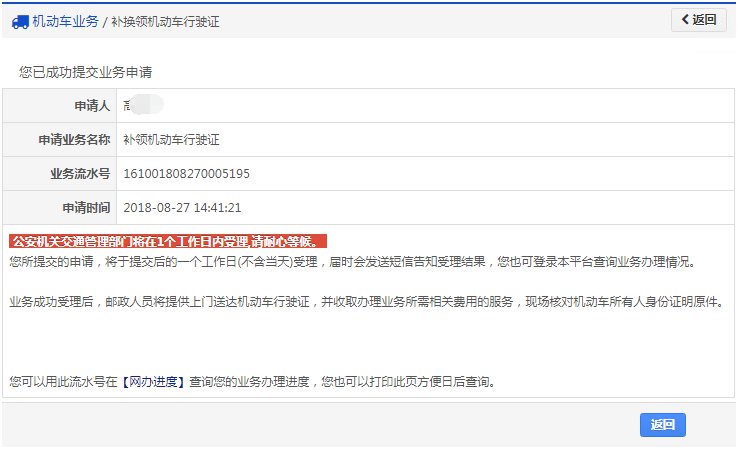The width and height of the screenshot is (738, 450).
Task: Click the paragraph about 邮政人员 delivery service
Action: point(367,301)
